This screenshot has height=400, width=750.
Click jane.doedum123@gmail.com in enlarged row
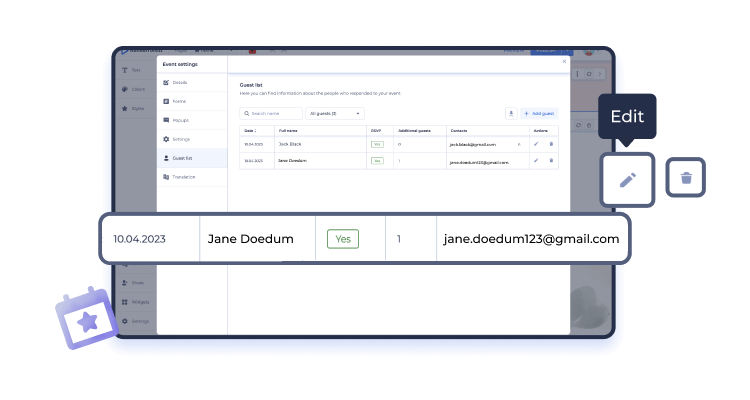(x=531, y=239)
